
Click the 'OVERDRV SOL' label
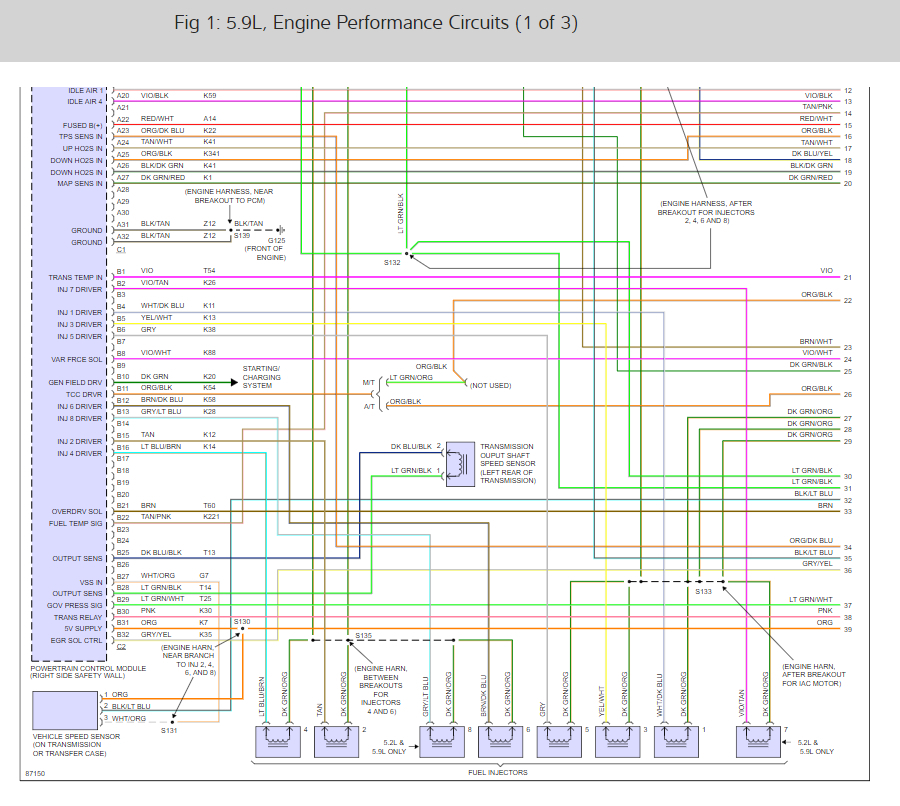(77, 512)
